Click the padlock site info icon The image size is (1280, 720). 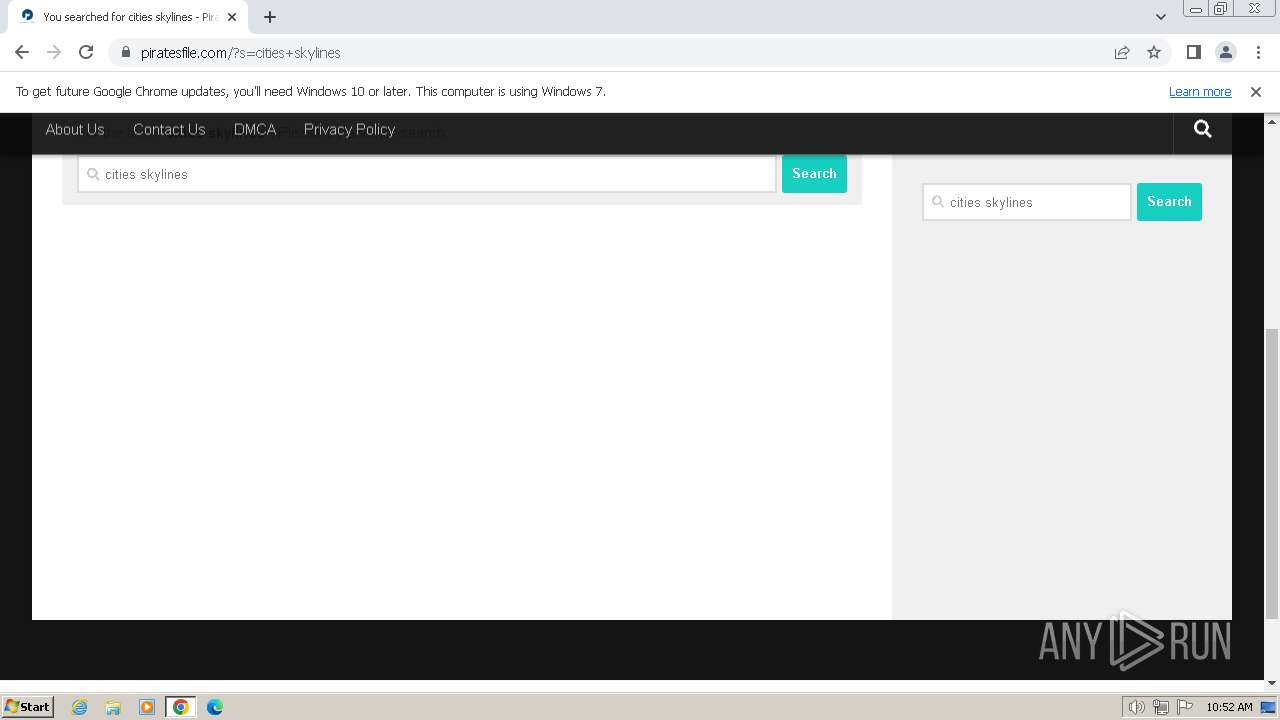(126, 53)
